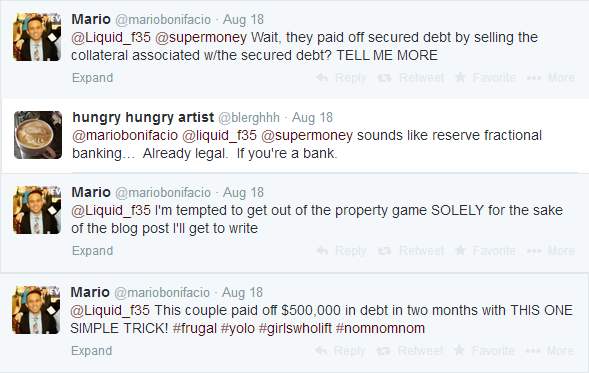Click the coffee latte avatar thumbnail

click(38, 135)
